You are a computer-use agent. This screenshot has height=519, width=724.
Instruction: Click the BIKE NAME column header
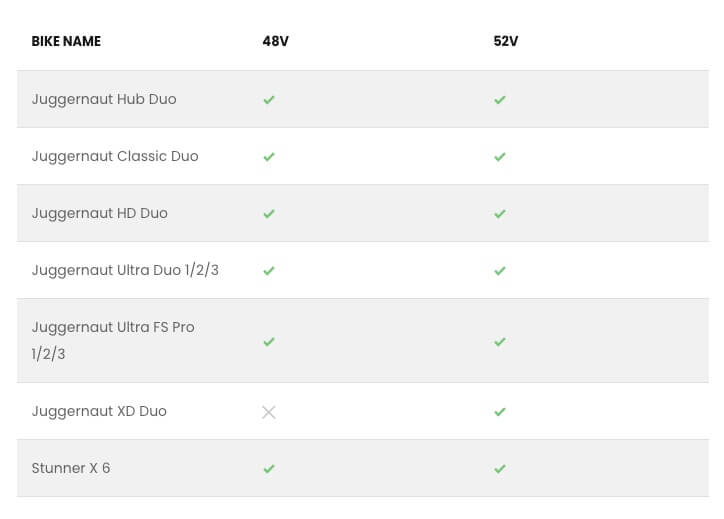66,42
